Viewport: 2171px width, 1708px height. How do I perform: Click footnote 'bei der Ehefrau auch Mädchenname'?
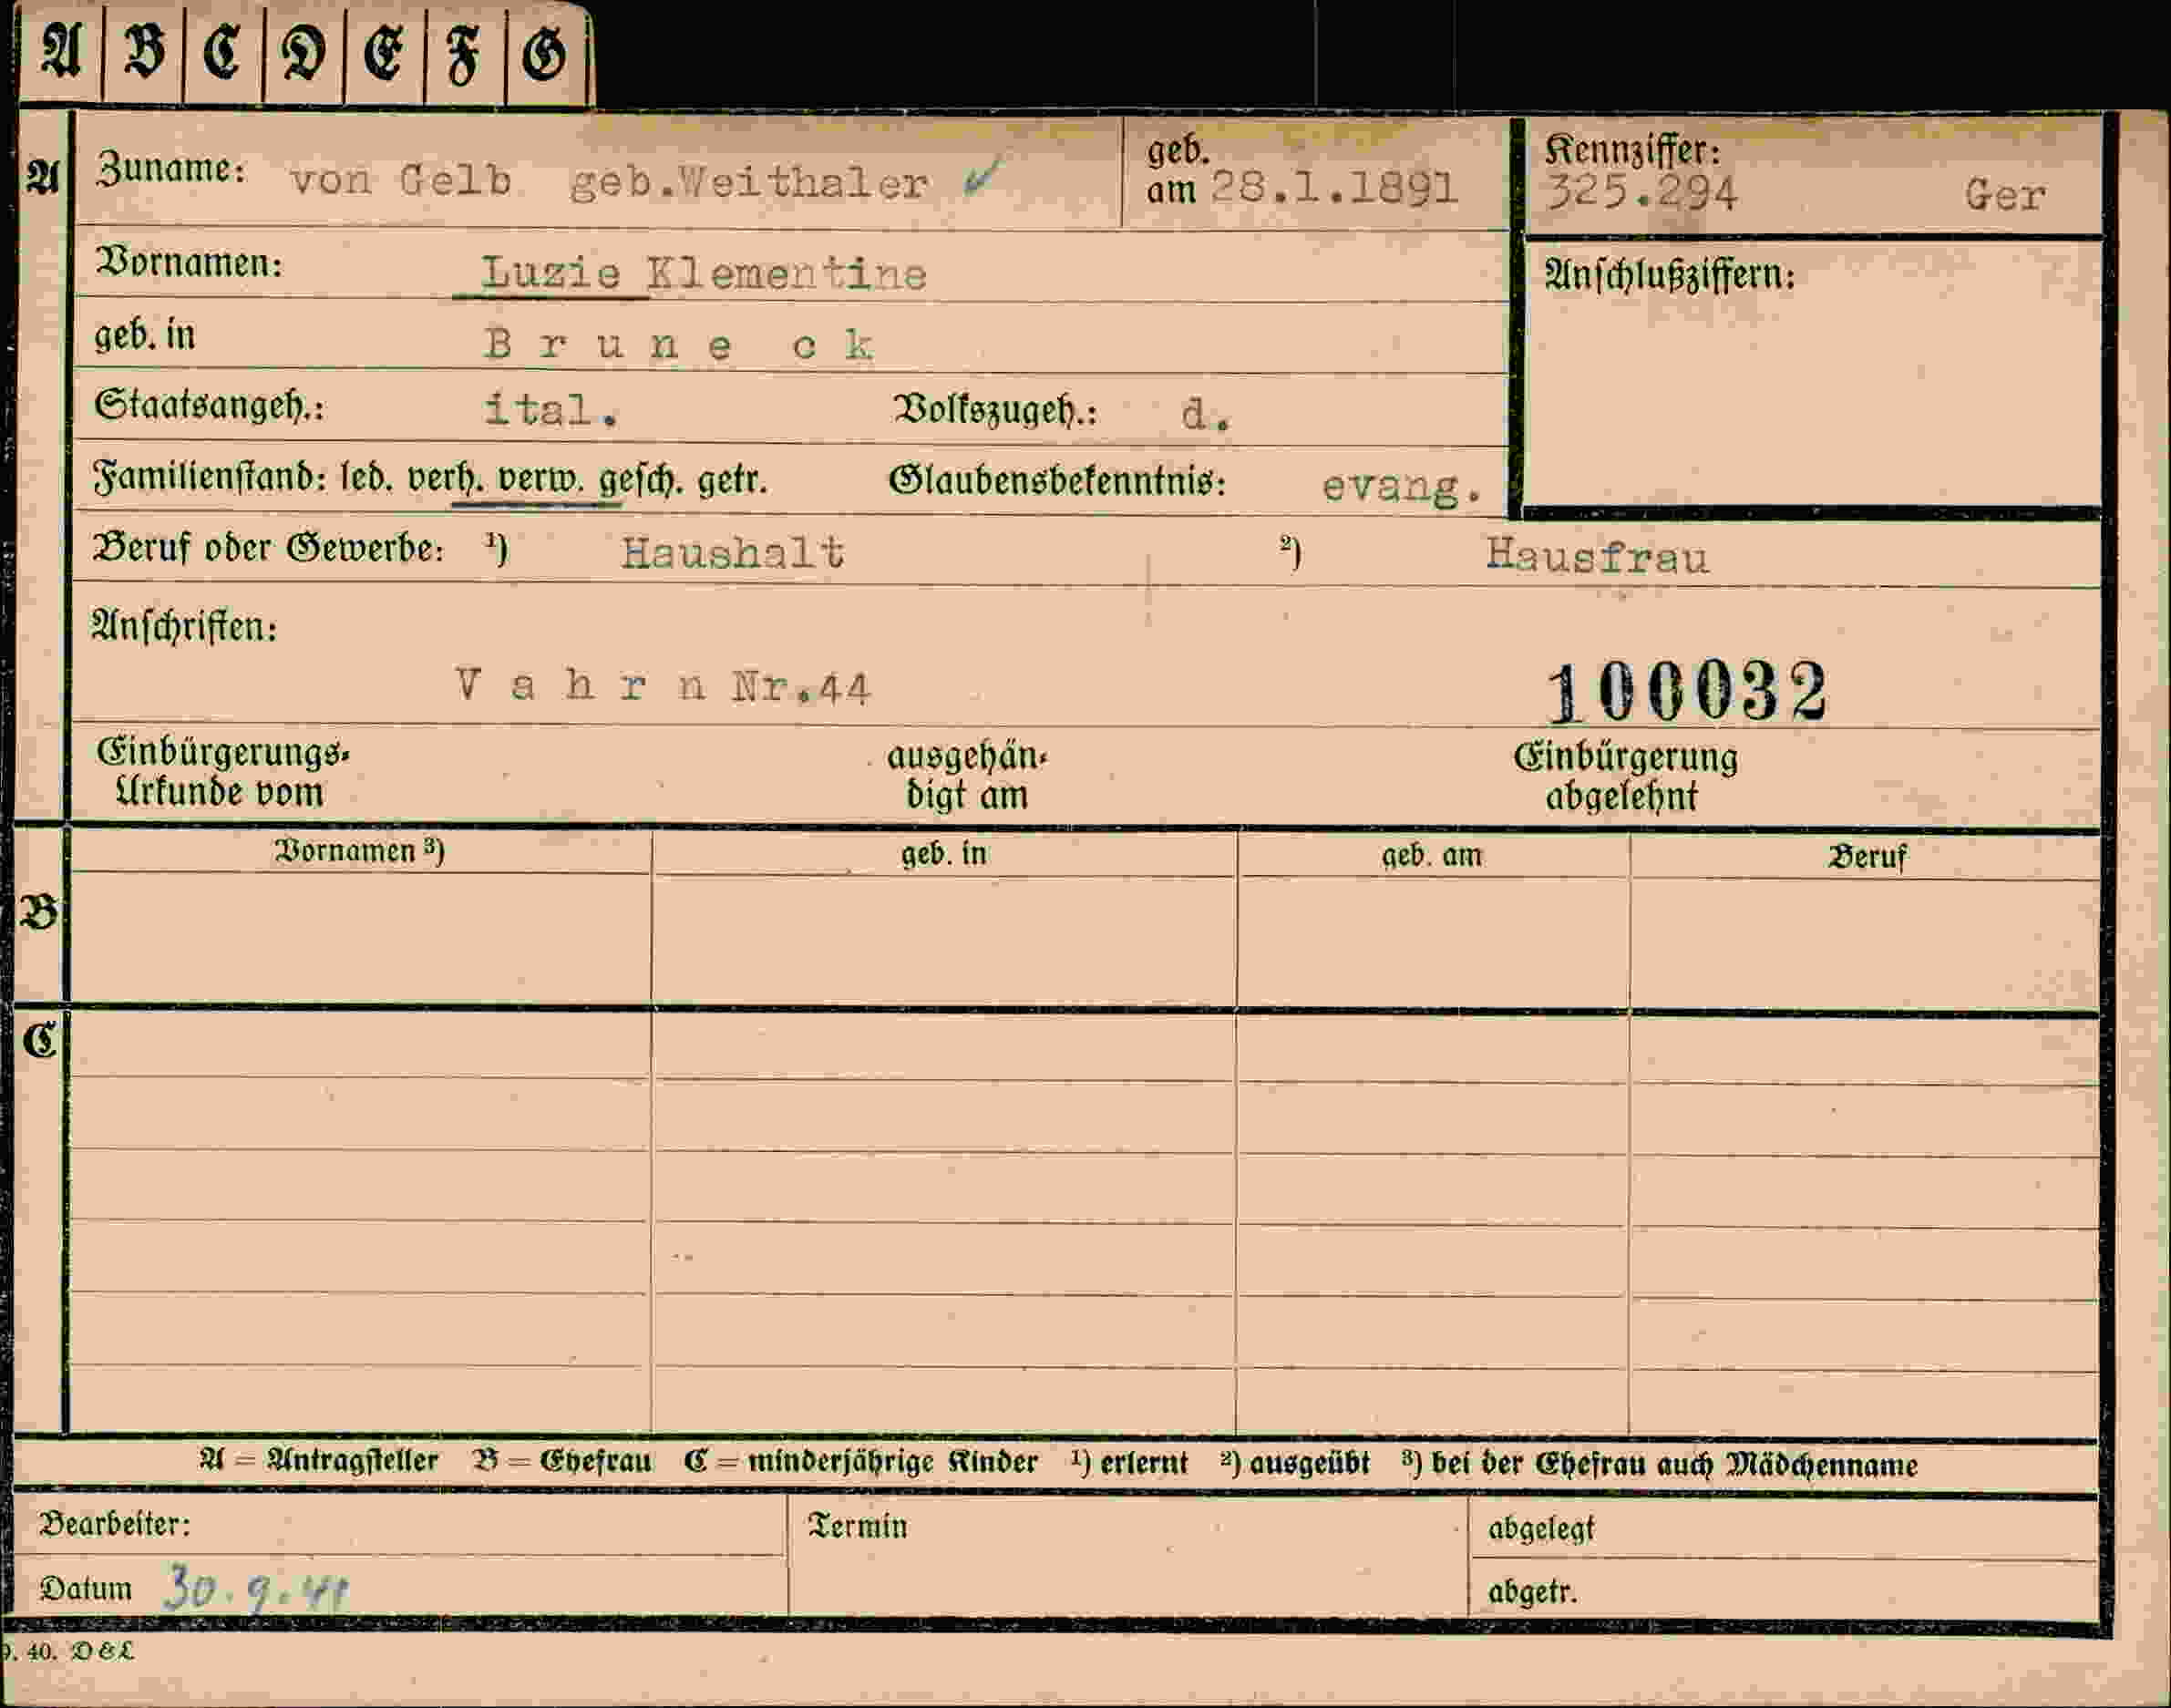point(1674,1465)
